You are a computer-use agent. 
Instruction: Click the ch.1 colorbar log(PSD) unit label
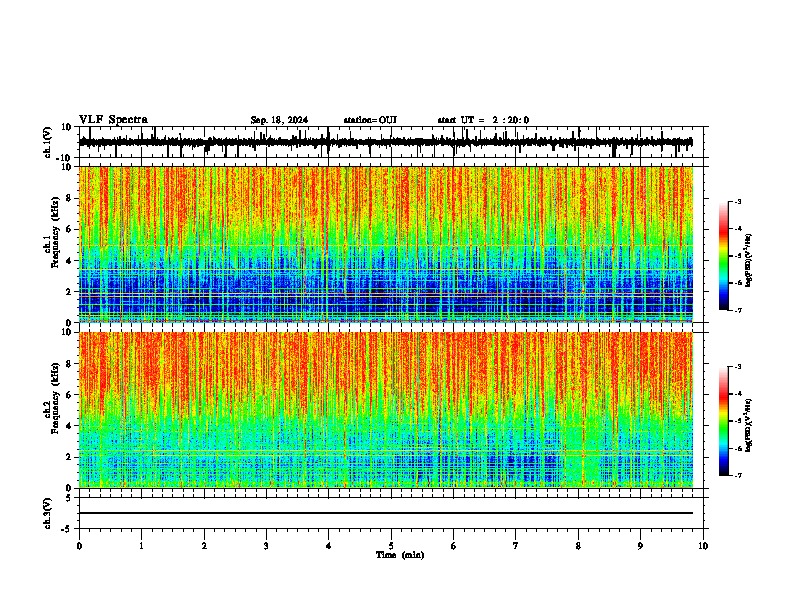(x=748, y=260)
